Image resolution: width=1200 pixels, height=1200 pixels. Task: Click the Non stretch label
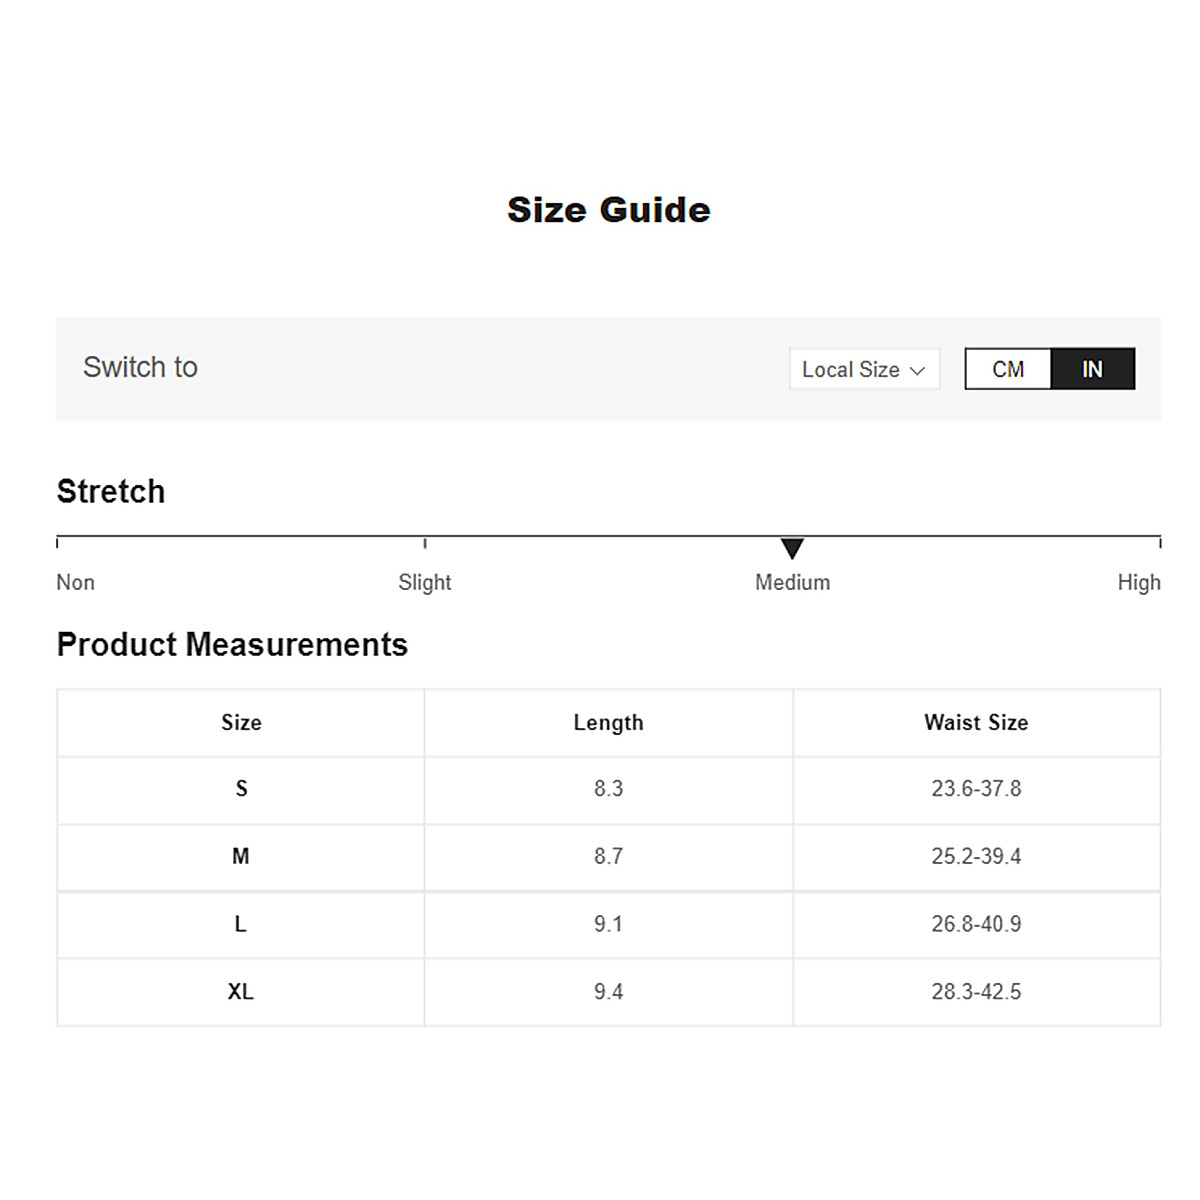(x=76, y=582)
